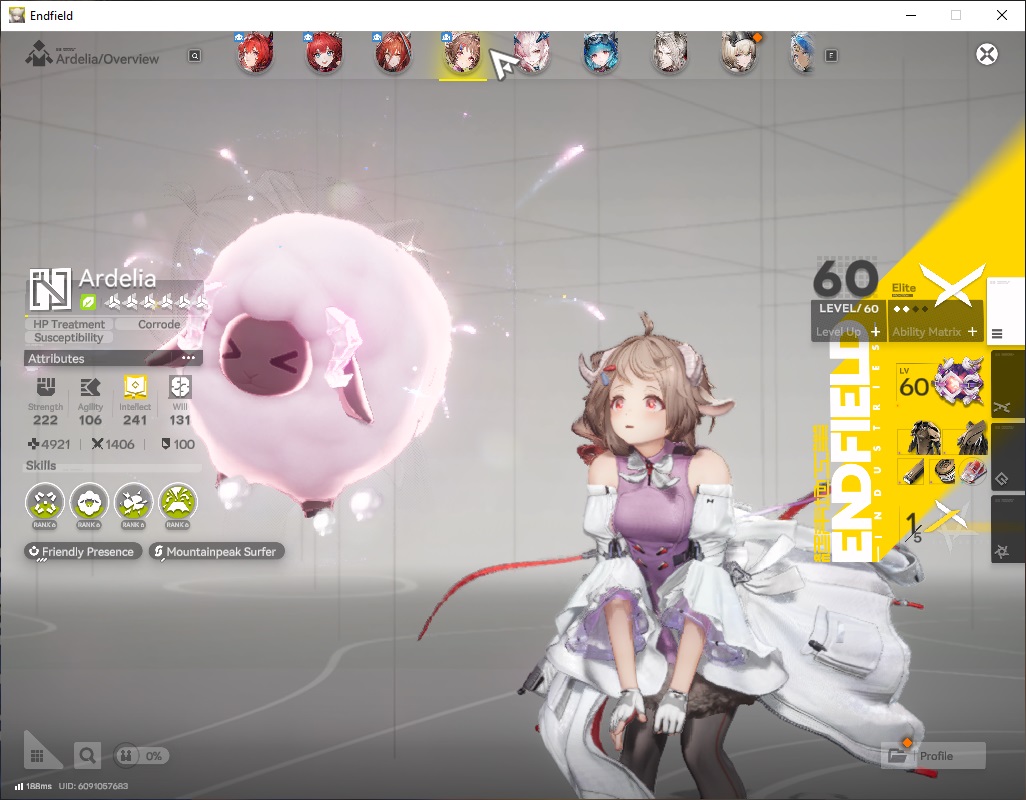This screenshot has height=800, width=1026.
Task: Maximize the Endfield window
Action: pyautogui.click(x=956, y=15)
